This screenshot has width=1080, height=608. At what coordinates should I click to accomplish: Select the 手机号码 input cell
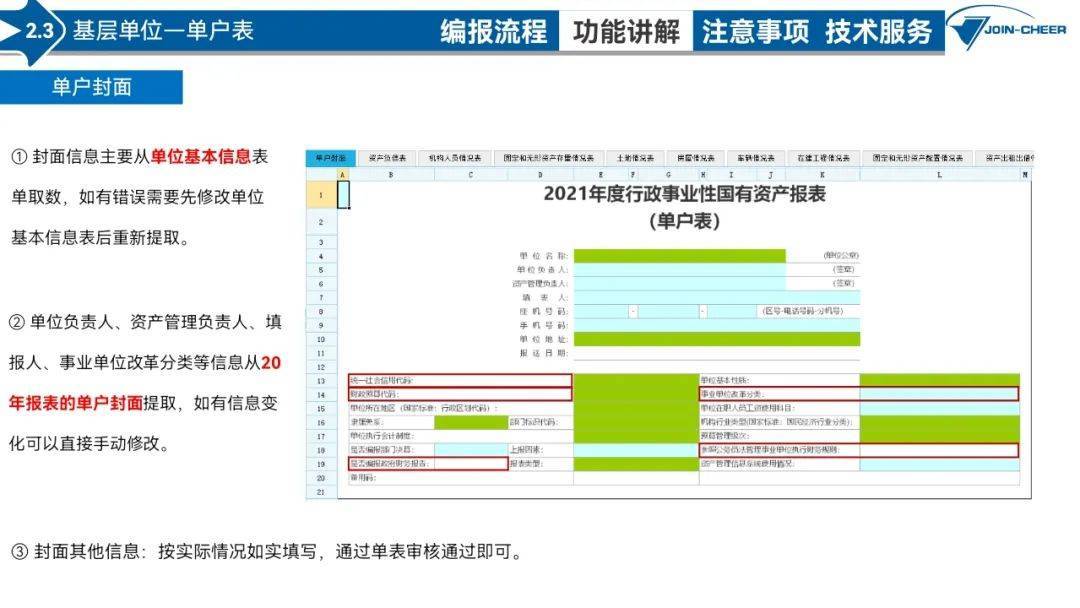714,325
